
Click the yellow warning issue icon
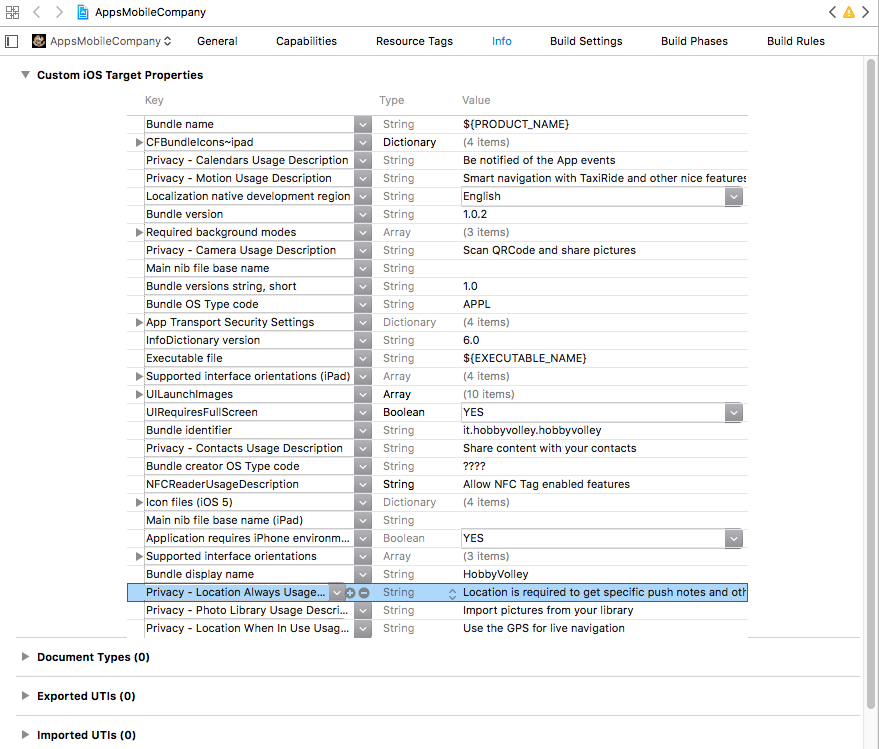849,12
